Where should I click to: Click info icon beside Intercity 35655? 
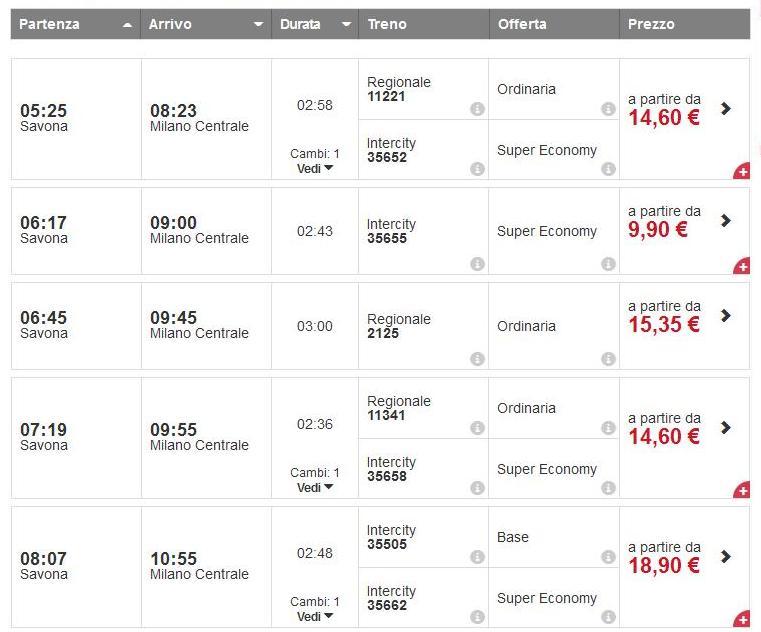click(477, 264)
